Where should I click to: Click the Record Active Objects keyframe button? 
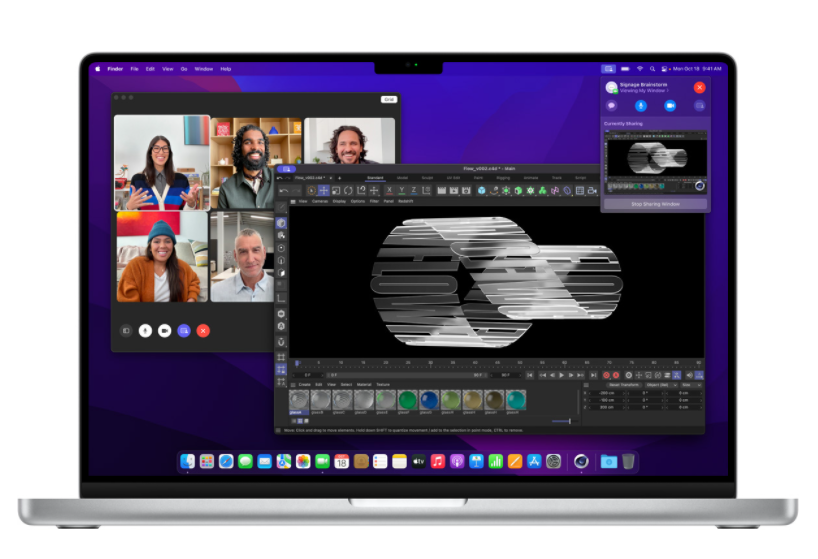click(x=606, y=375)
